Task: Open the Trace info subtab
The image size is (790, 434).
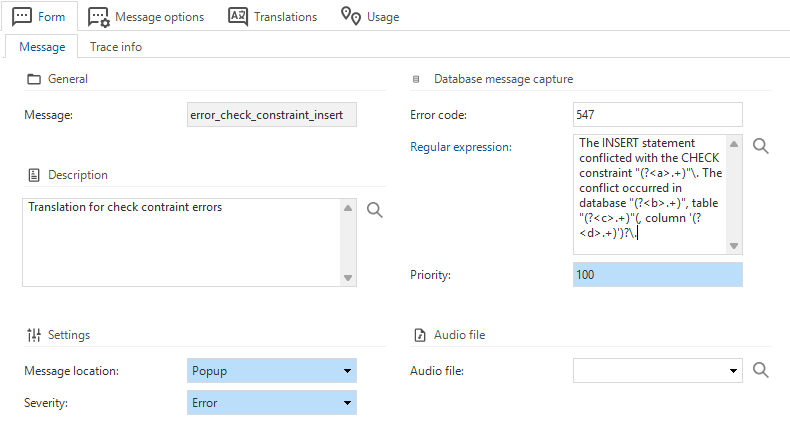Action: tap(115, 46)
